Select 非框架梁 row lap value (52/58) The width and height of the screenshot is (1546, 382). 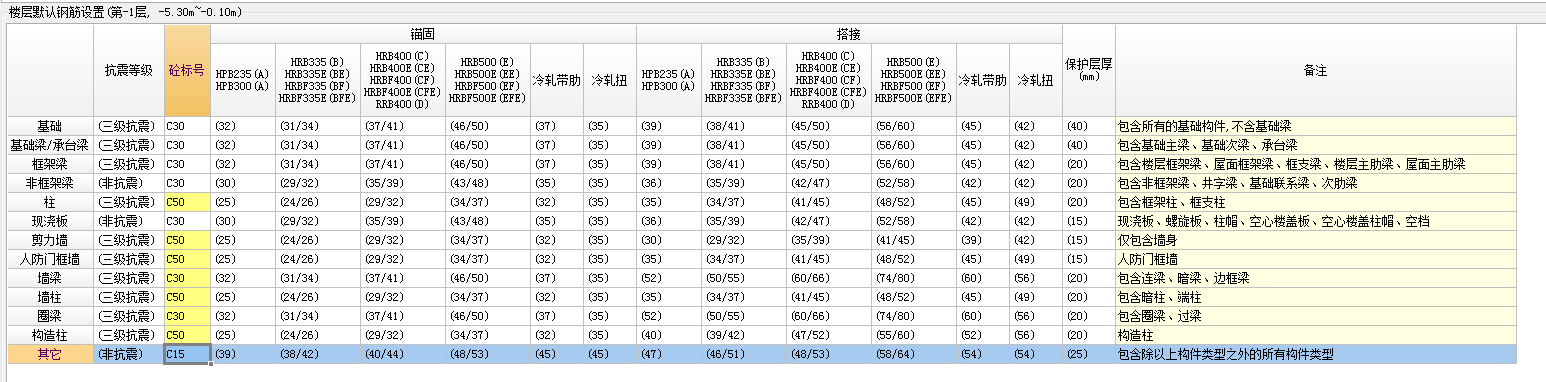[x=913, y=183]
